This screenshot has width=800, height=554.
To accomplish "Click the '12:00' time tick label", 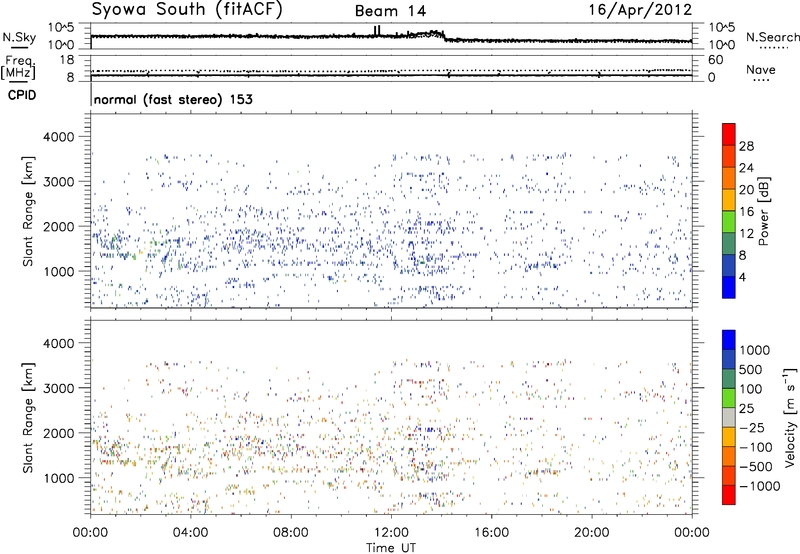I will click(391, 533).
